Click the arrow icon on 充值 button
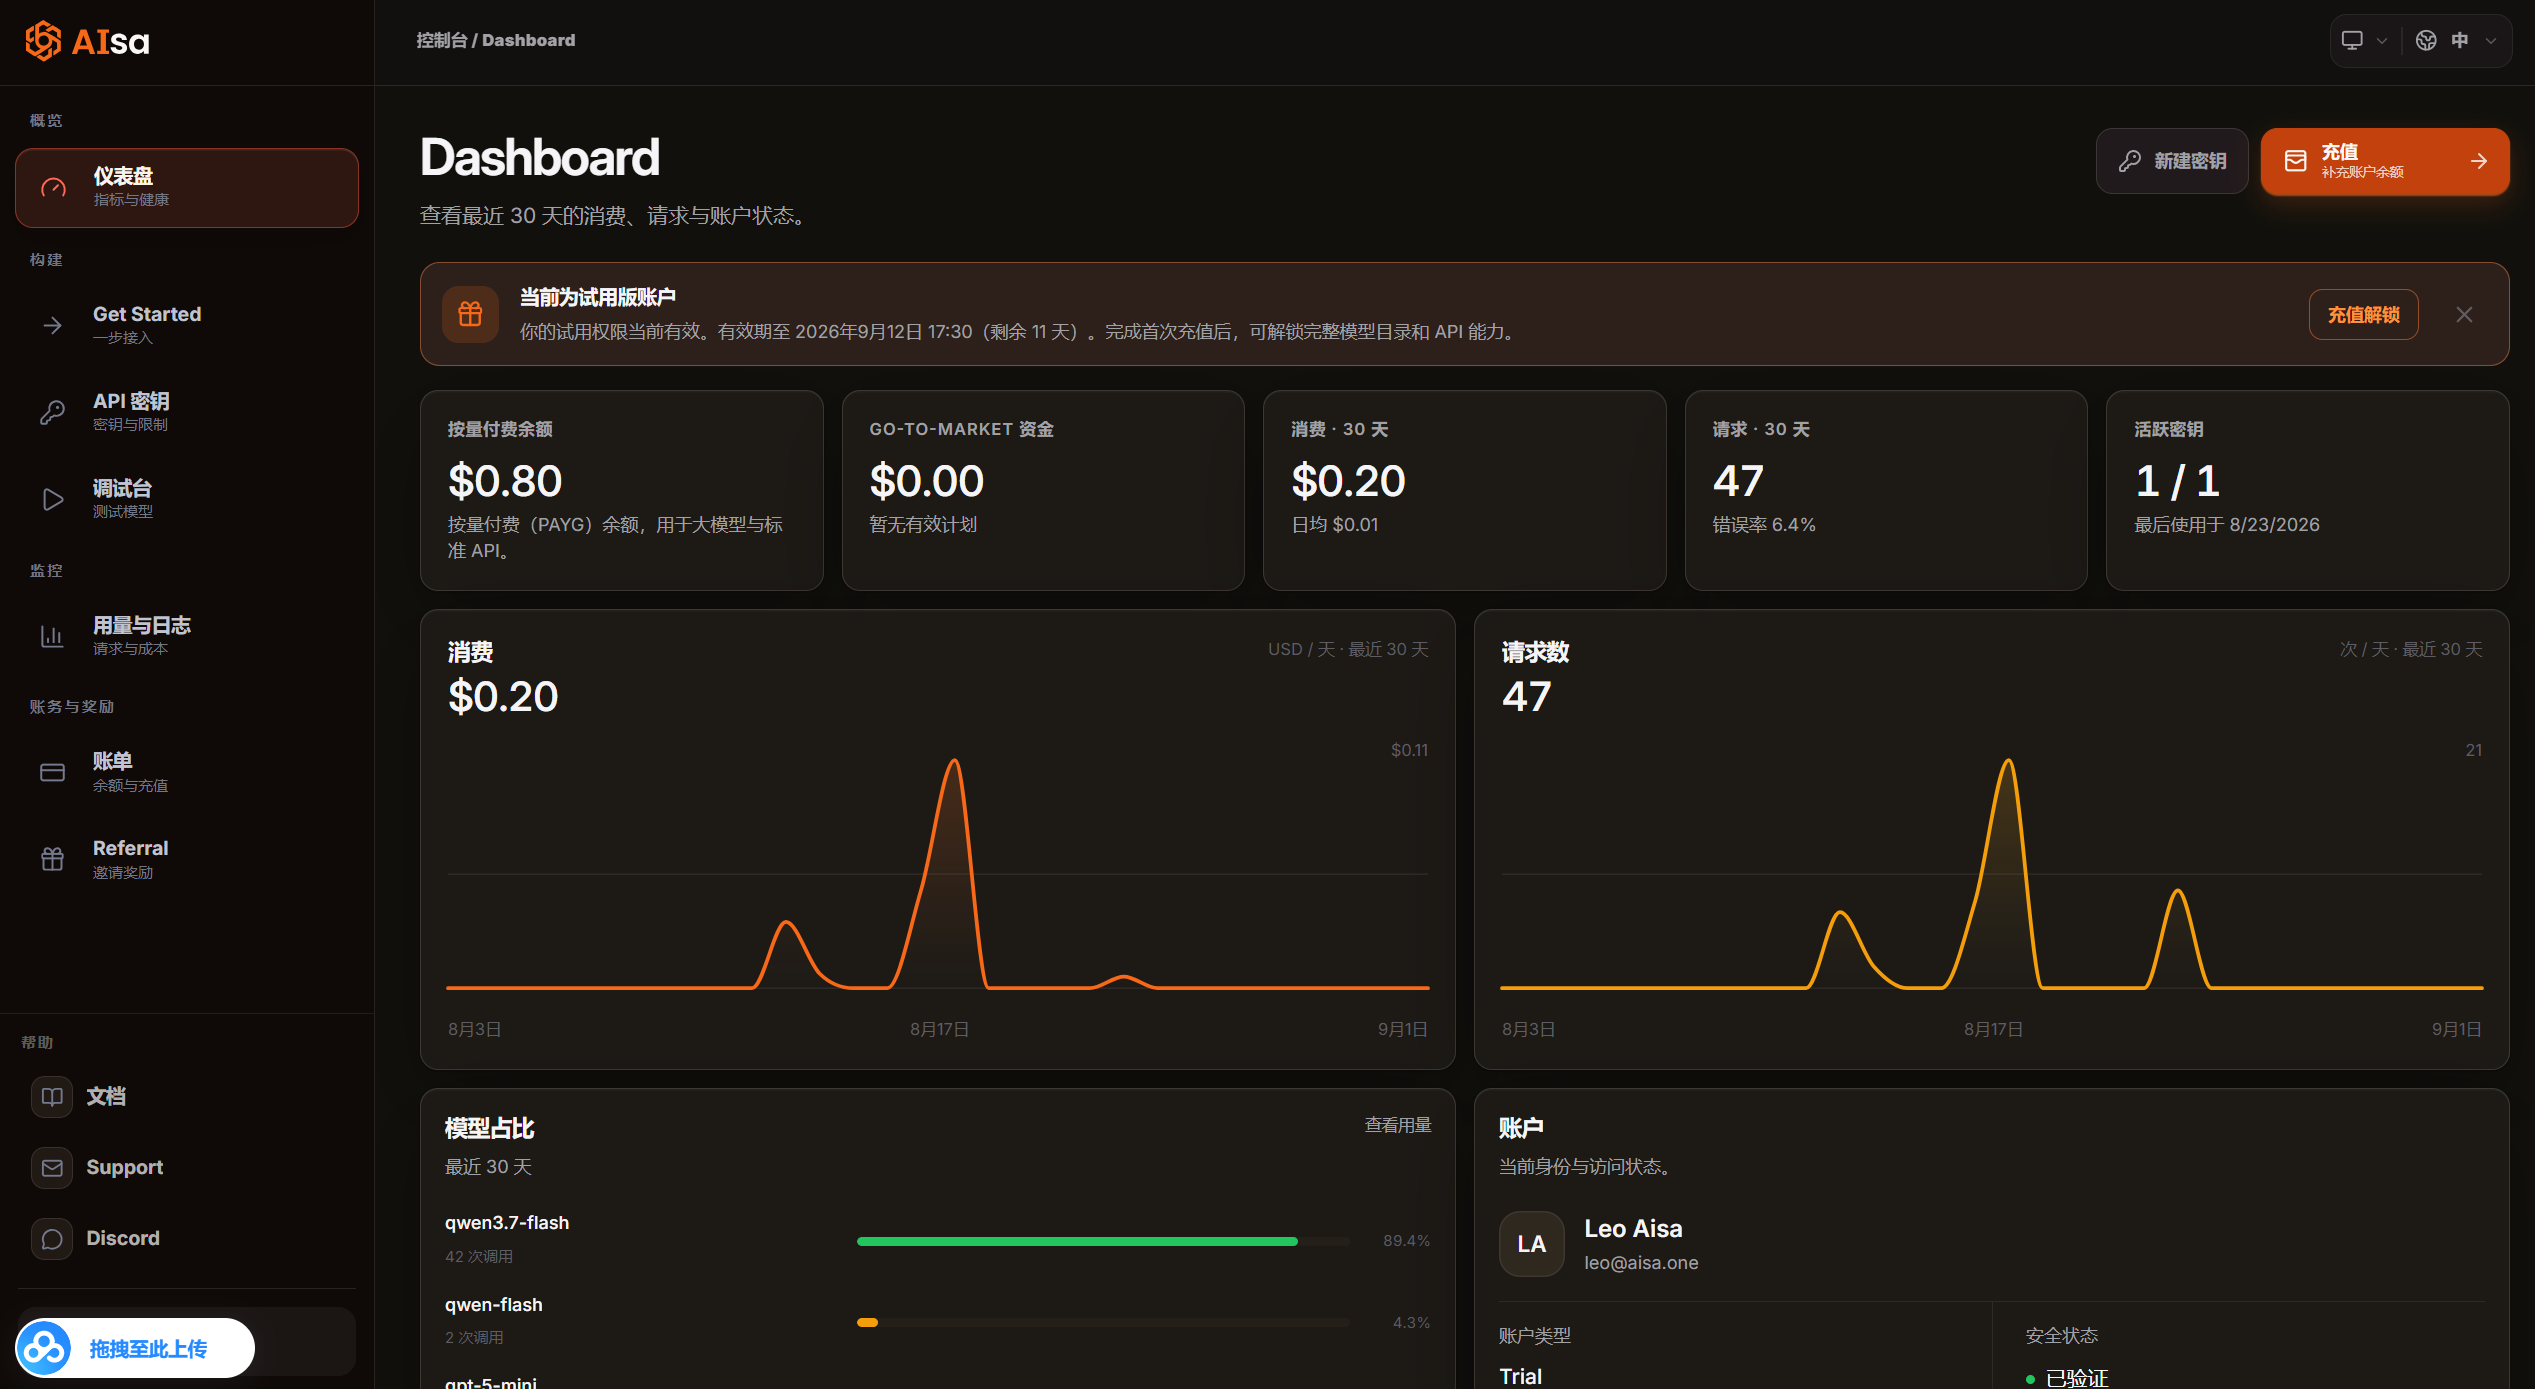Image resolution: width=2535 pixels, height=1389 pixels. [x=2479, y=161]
